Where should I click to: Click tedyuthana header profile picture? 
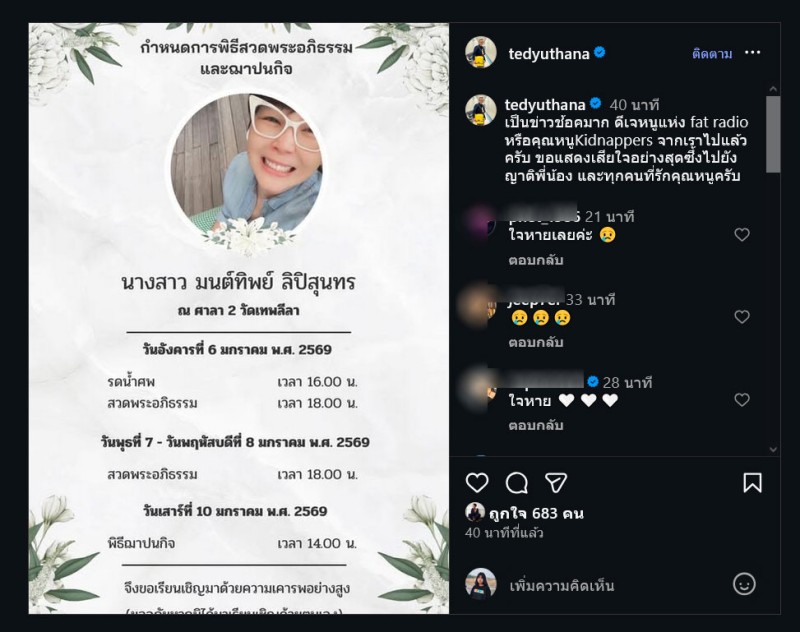pos(481,53)
